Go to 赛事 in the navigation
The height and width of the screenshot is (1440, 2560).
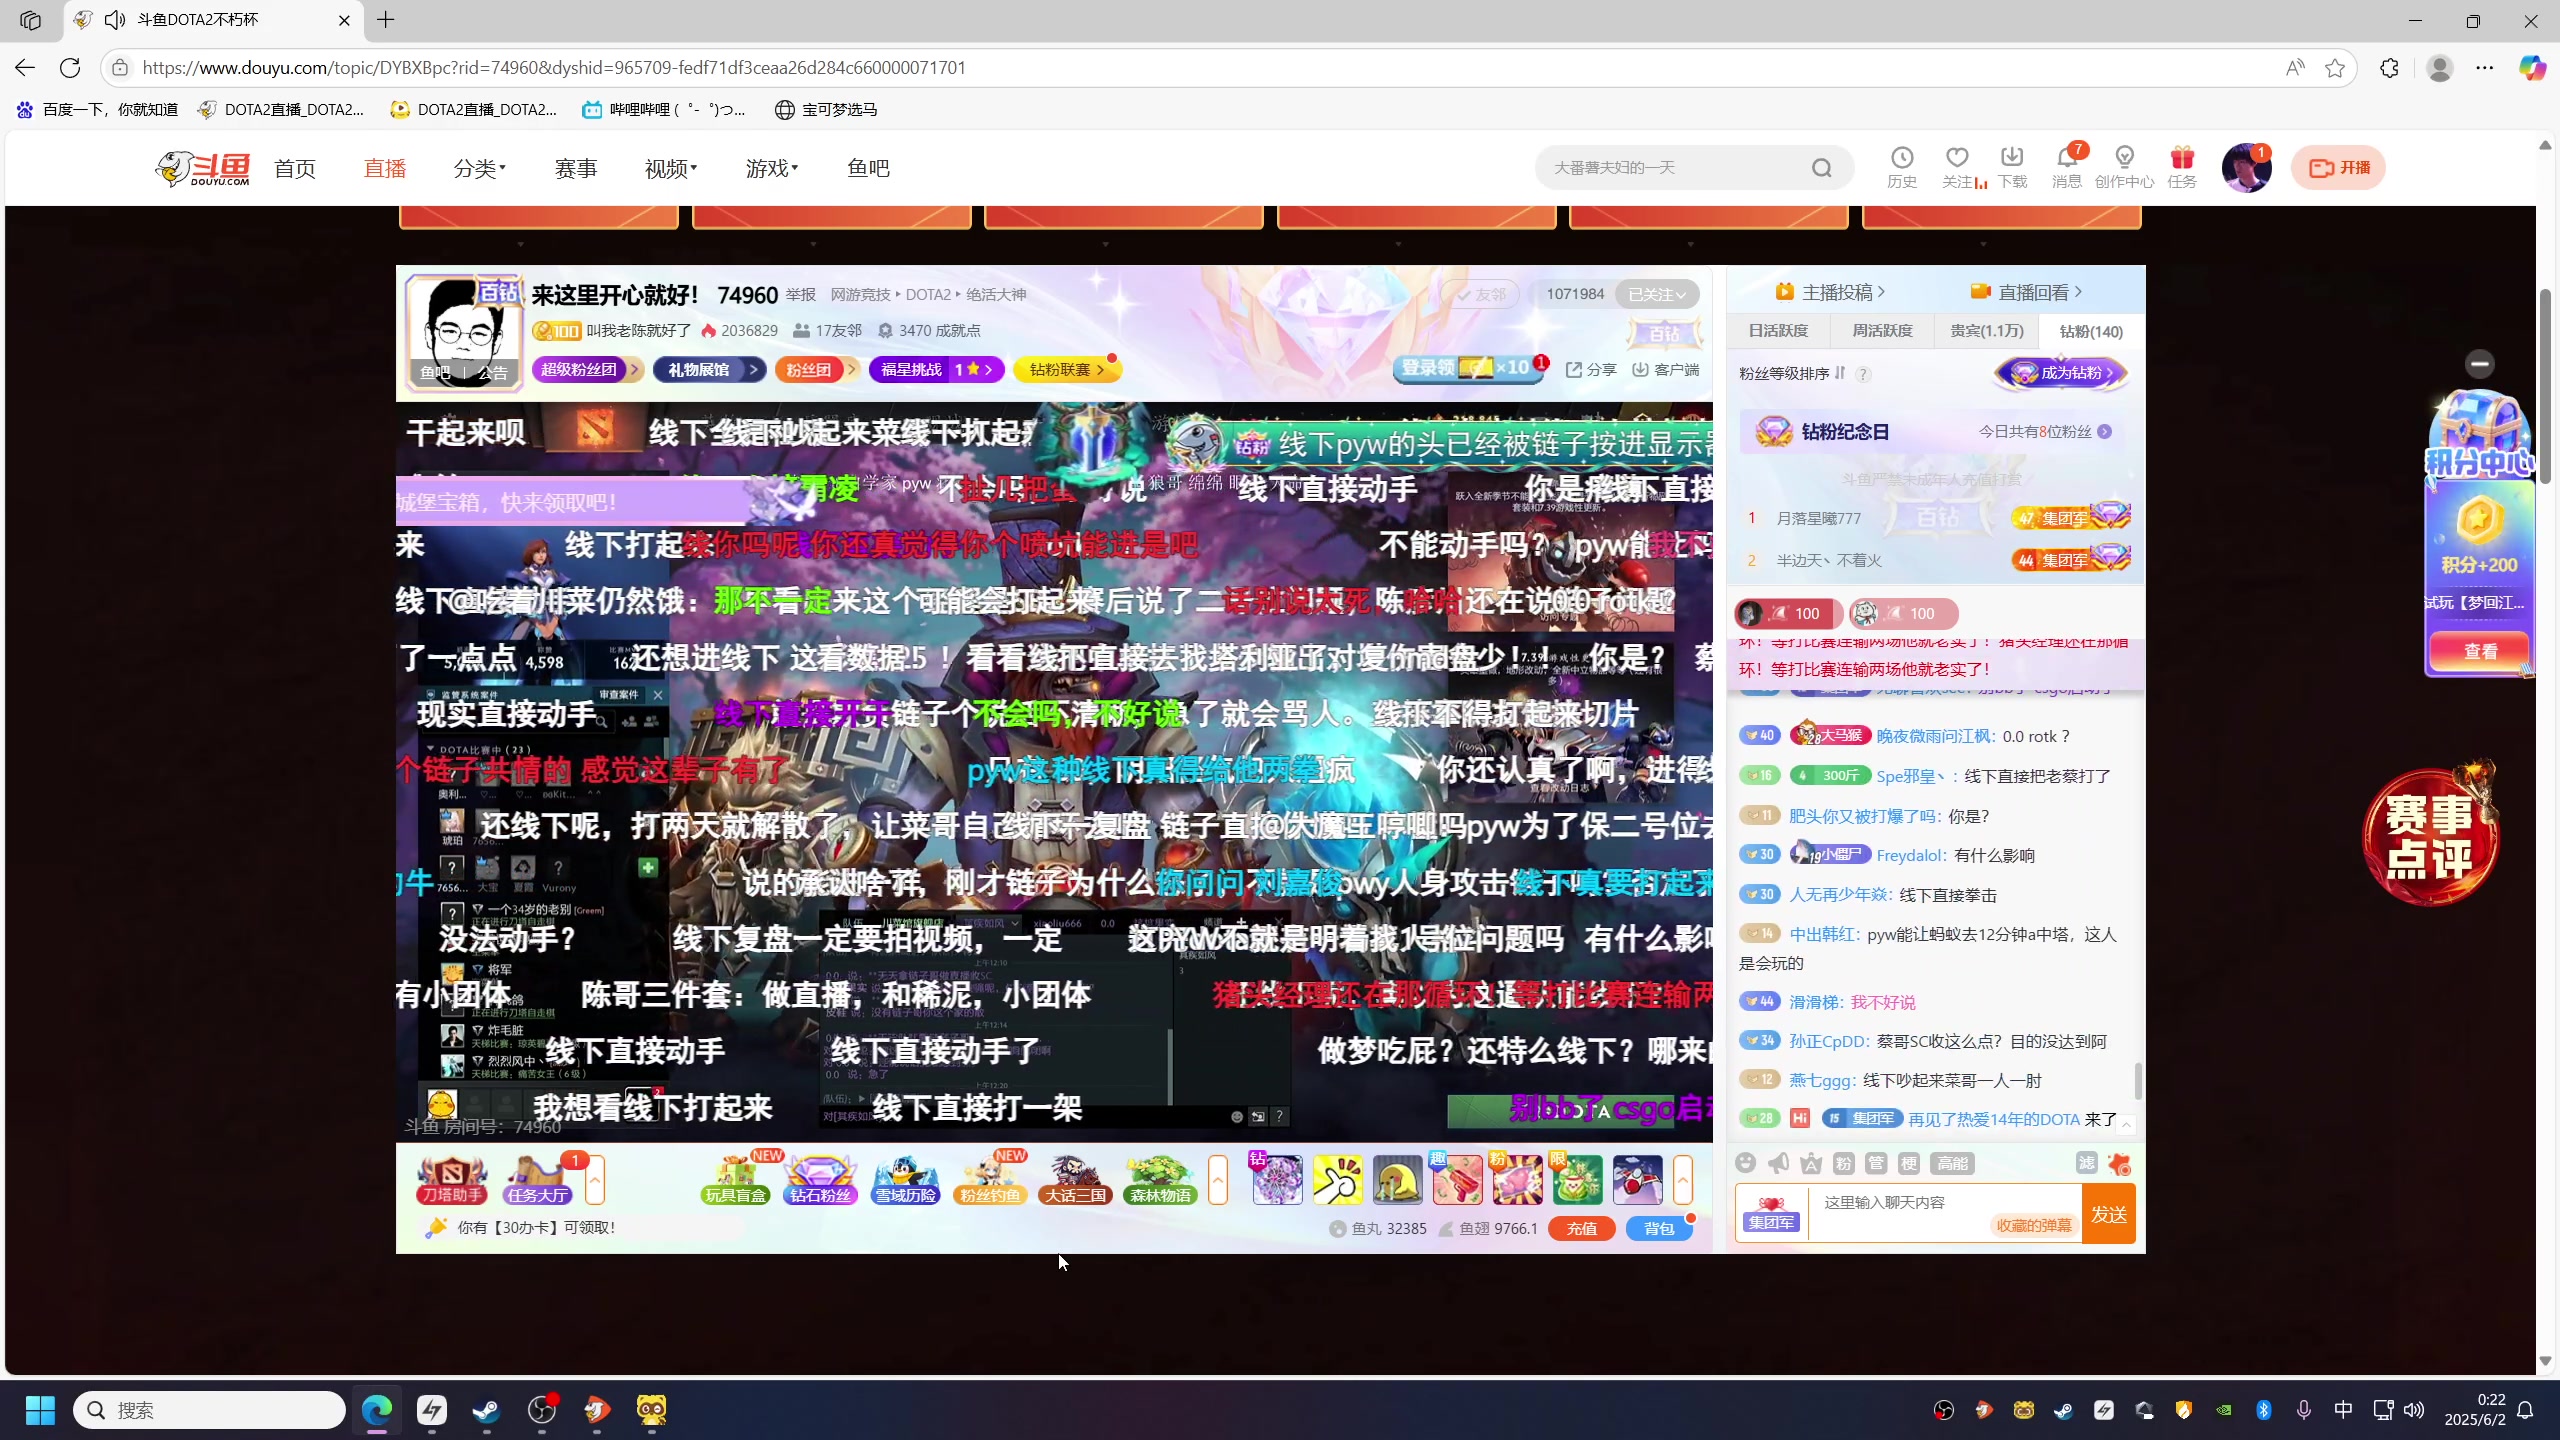pyautogui.click(x=576, y=168)
